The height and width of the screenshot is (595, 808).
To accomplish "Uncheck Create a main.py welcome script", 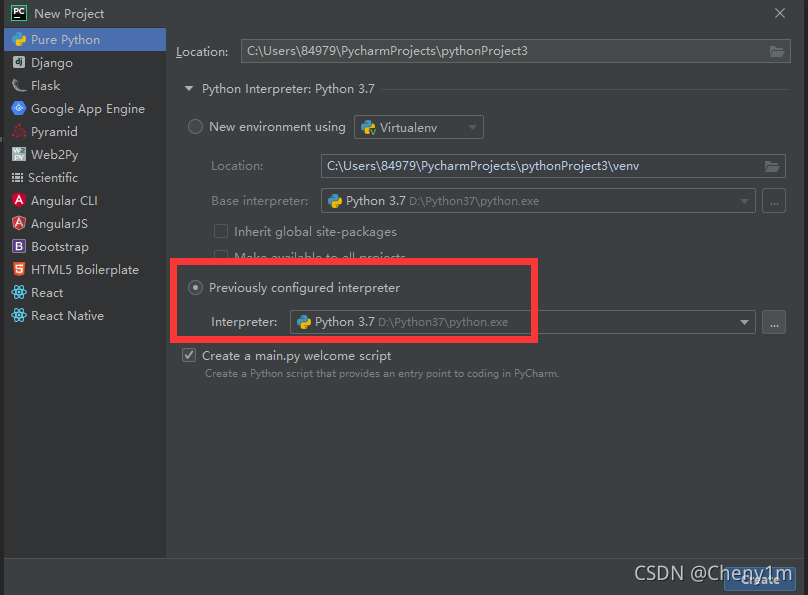I will click(189, 355).
